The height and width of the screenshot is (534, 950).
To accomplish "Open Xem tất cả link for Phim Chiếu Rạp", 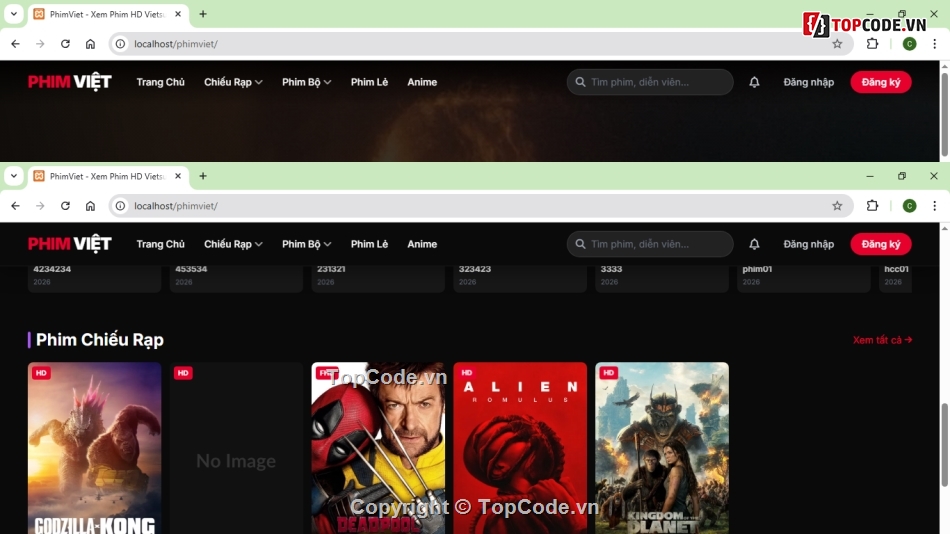I will coord(883,340).
